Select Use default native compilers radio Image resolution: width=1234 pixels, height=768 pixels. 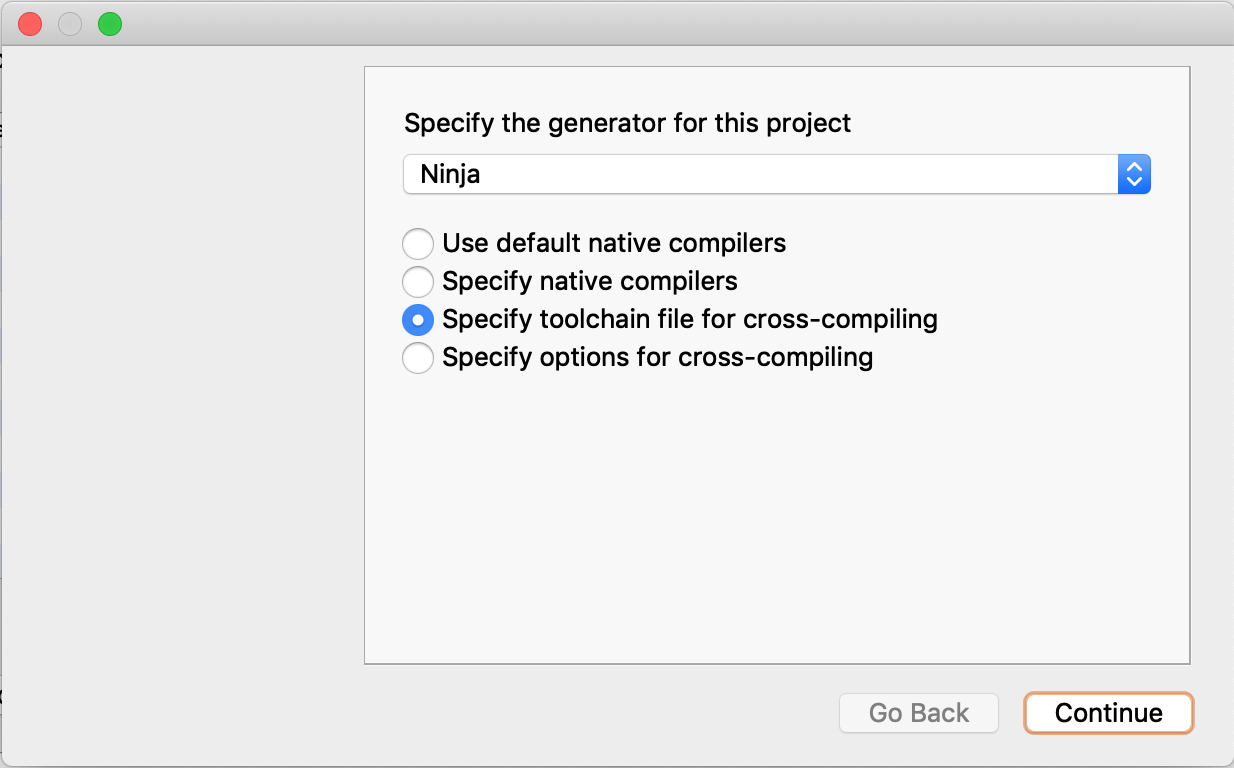click(418, 243)
